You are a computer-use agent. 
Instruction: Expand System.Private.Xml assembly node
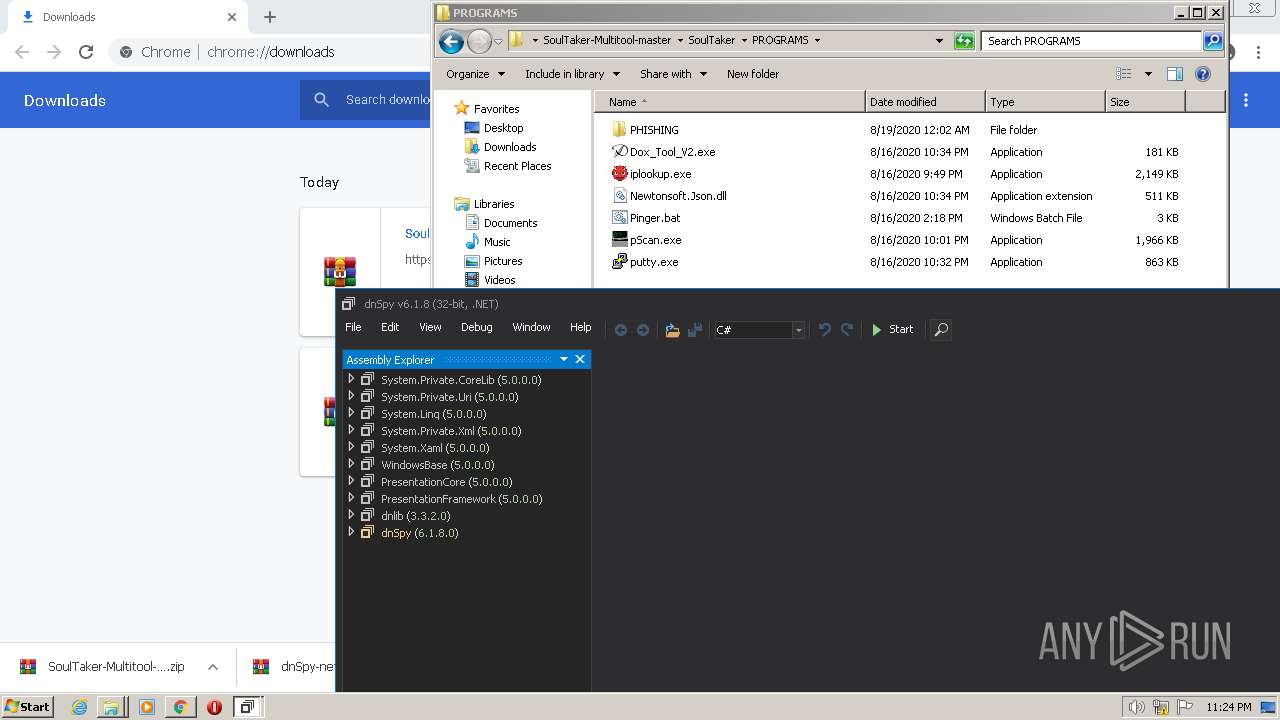351,431
